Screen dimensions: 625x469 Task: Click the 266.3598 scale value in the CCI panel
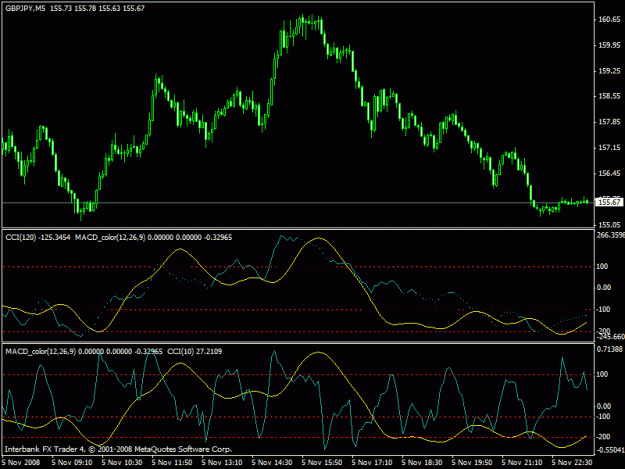click(610, 235)
